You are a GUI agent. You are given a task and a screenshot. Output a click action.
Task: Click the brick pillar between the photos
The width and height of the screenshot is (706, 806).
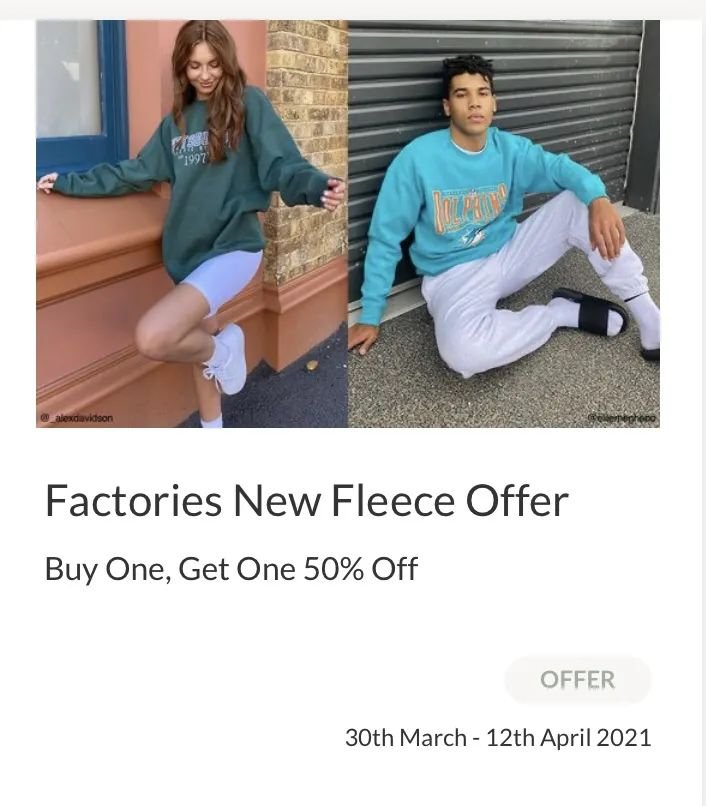click(x=306, y=149)
